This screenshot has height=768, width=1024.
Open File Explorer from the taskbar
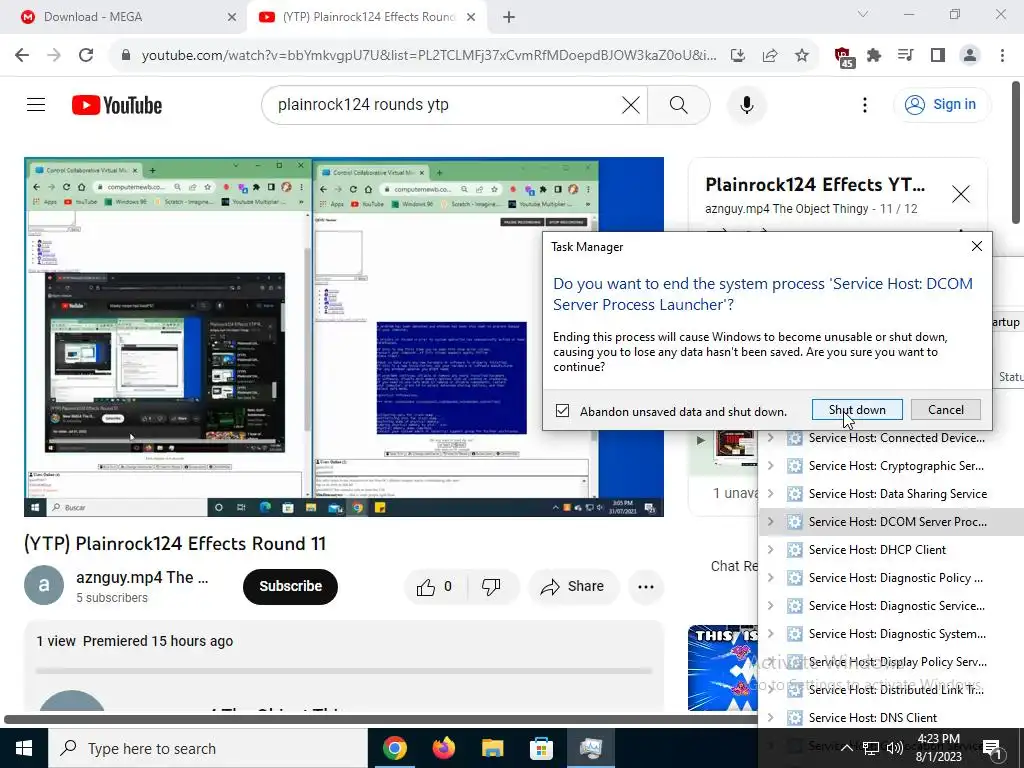pos(492,748)
